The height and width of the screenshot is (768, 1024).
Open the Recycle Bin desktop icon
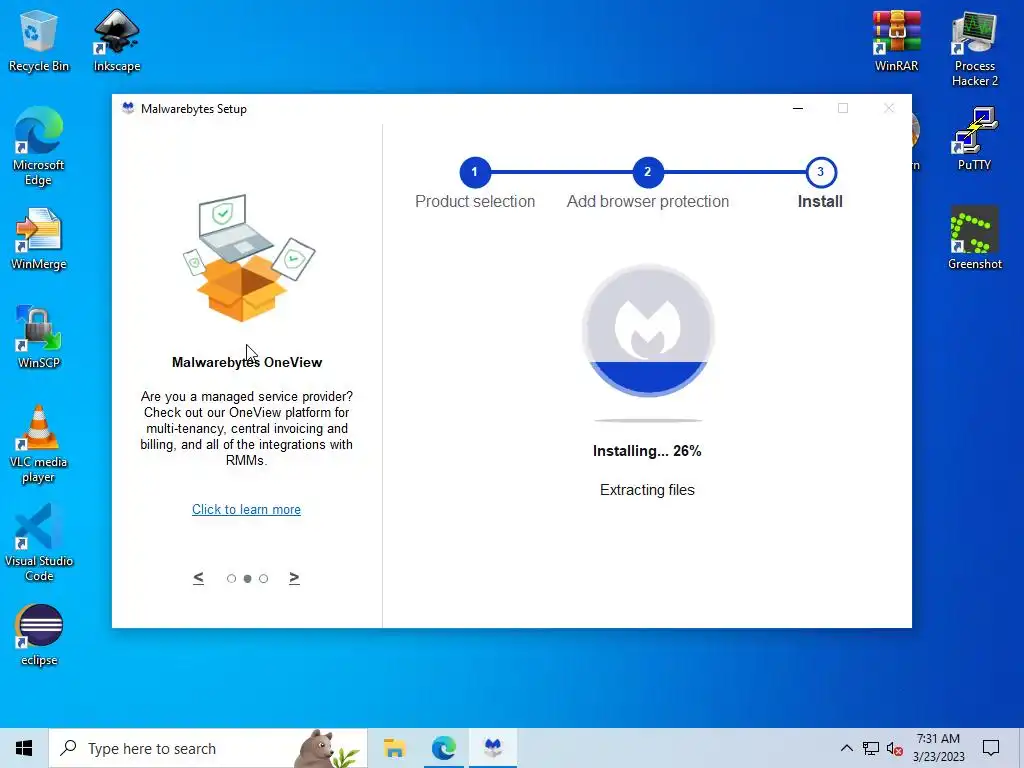pos(39,40)
